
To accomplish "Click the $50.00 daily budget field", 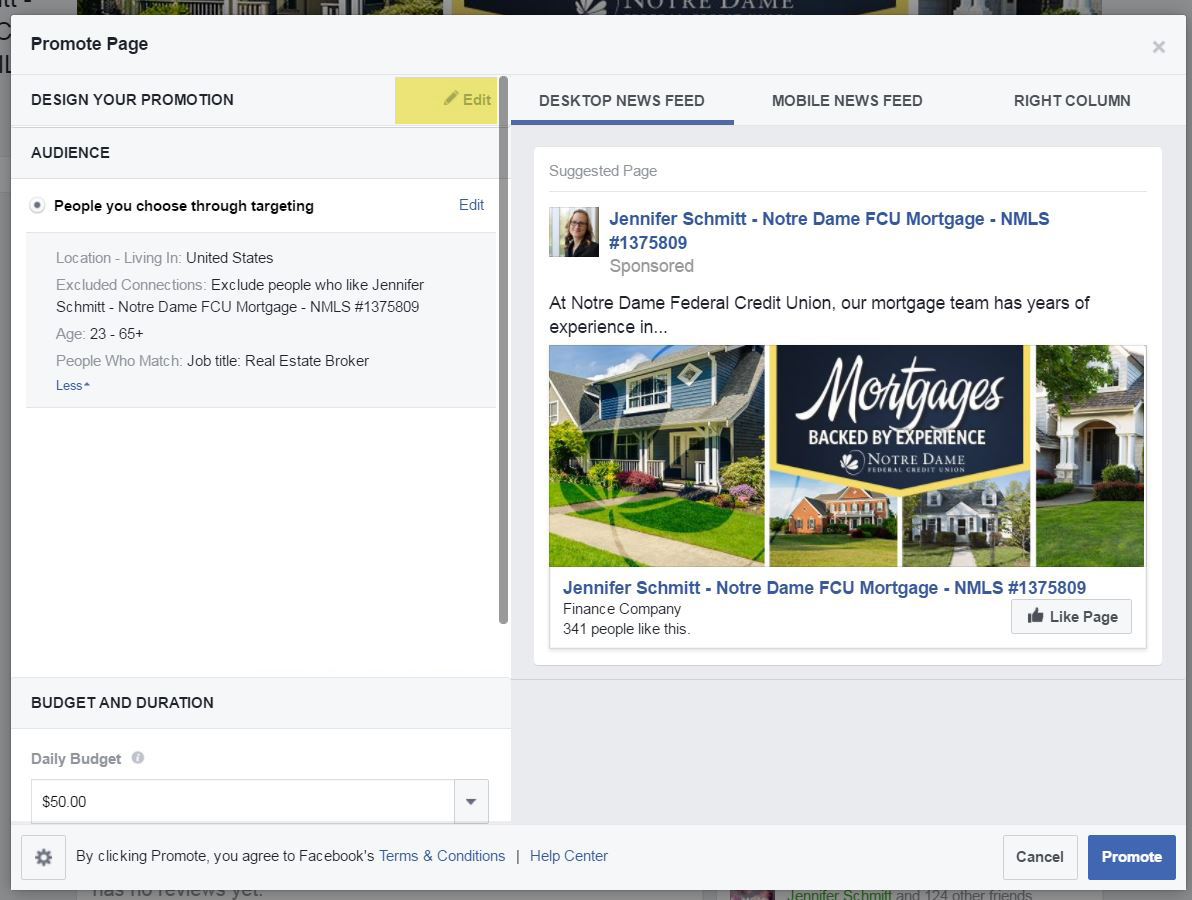I will [x=243, y=801].
